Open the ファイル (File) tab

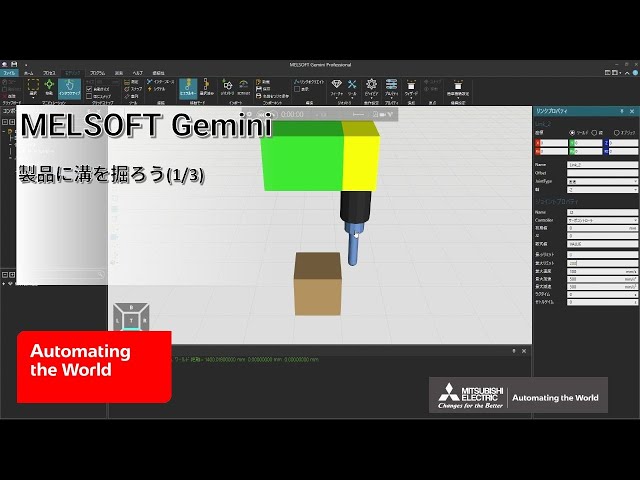pos(9,73)
